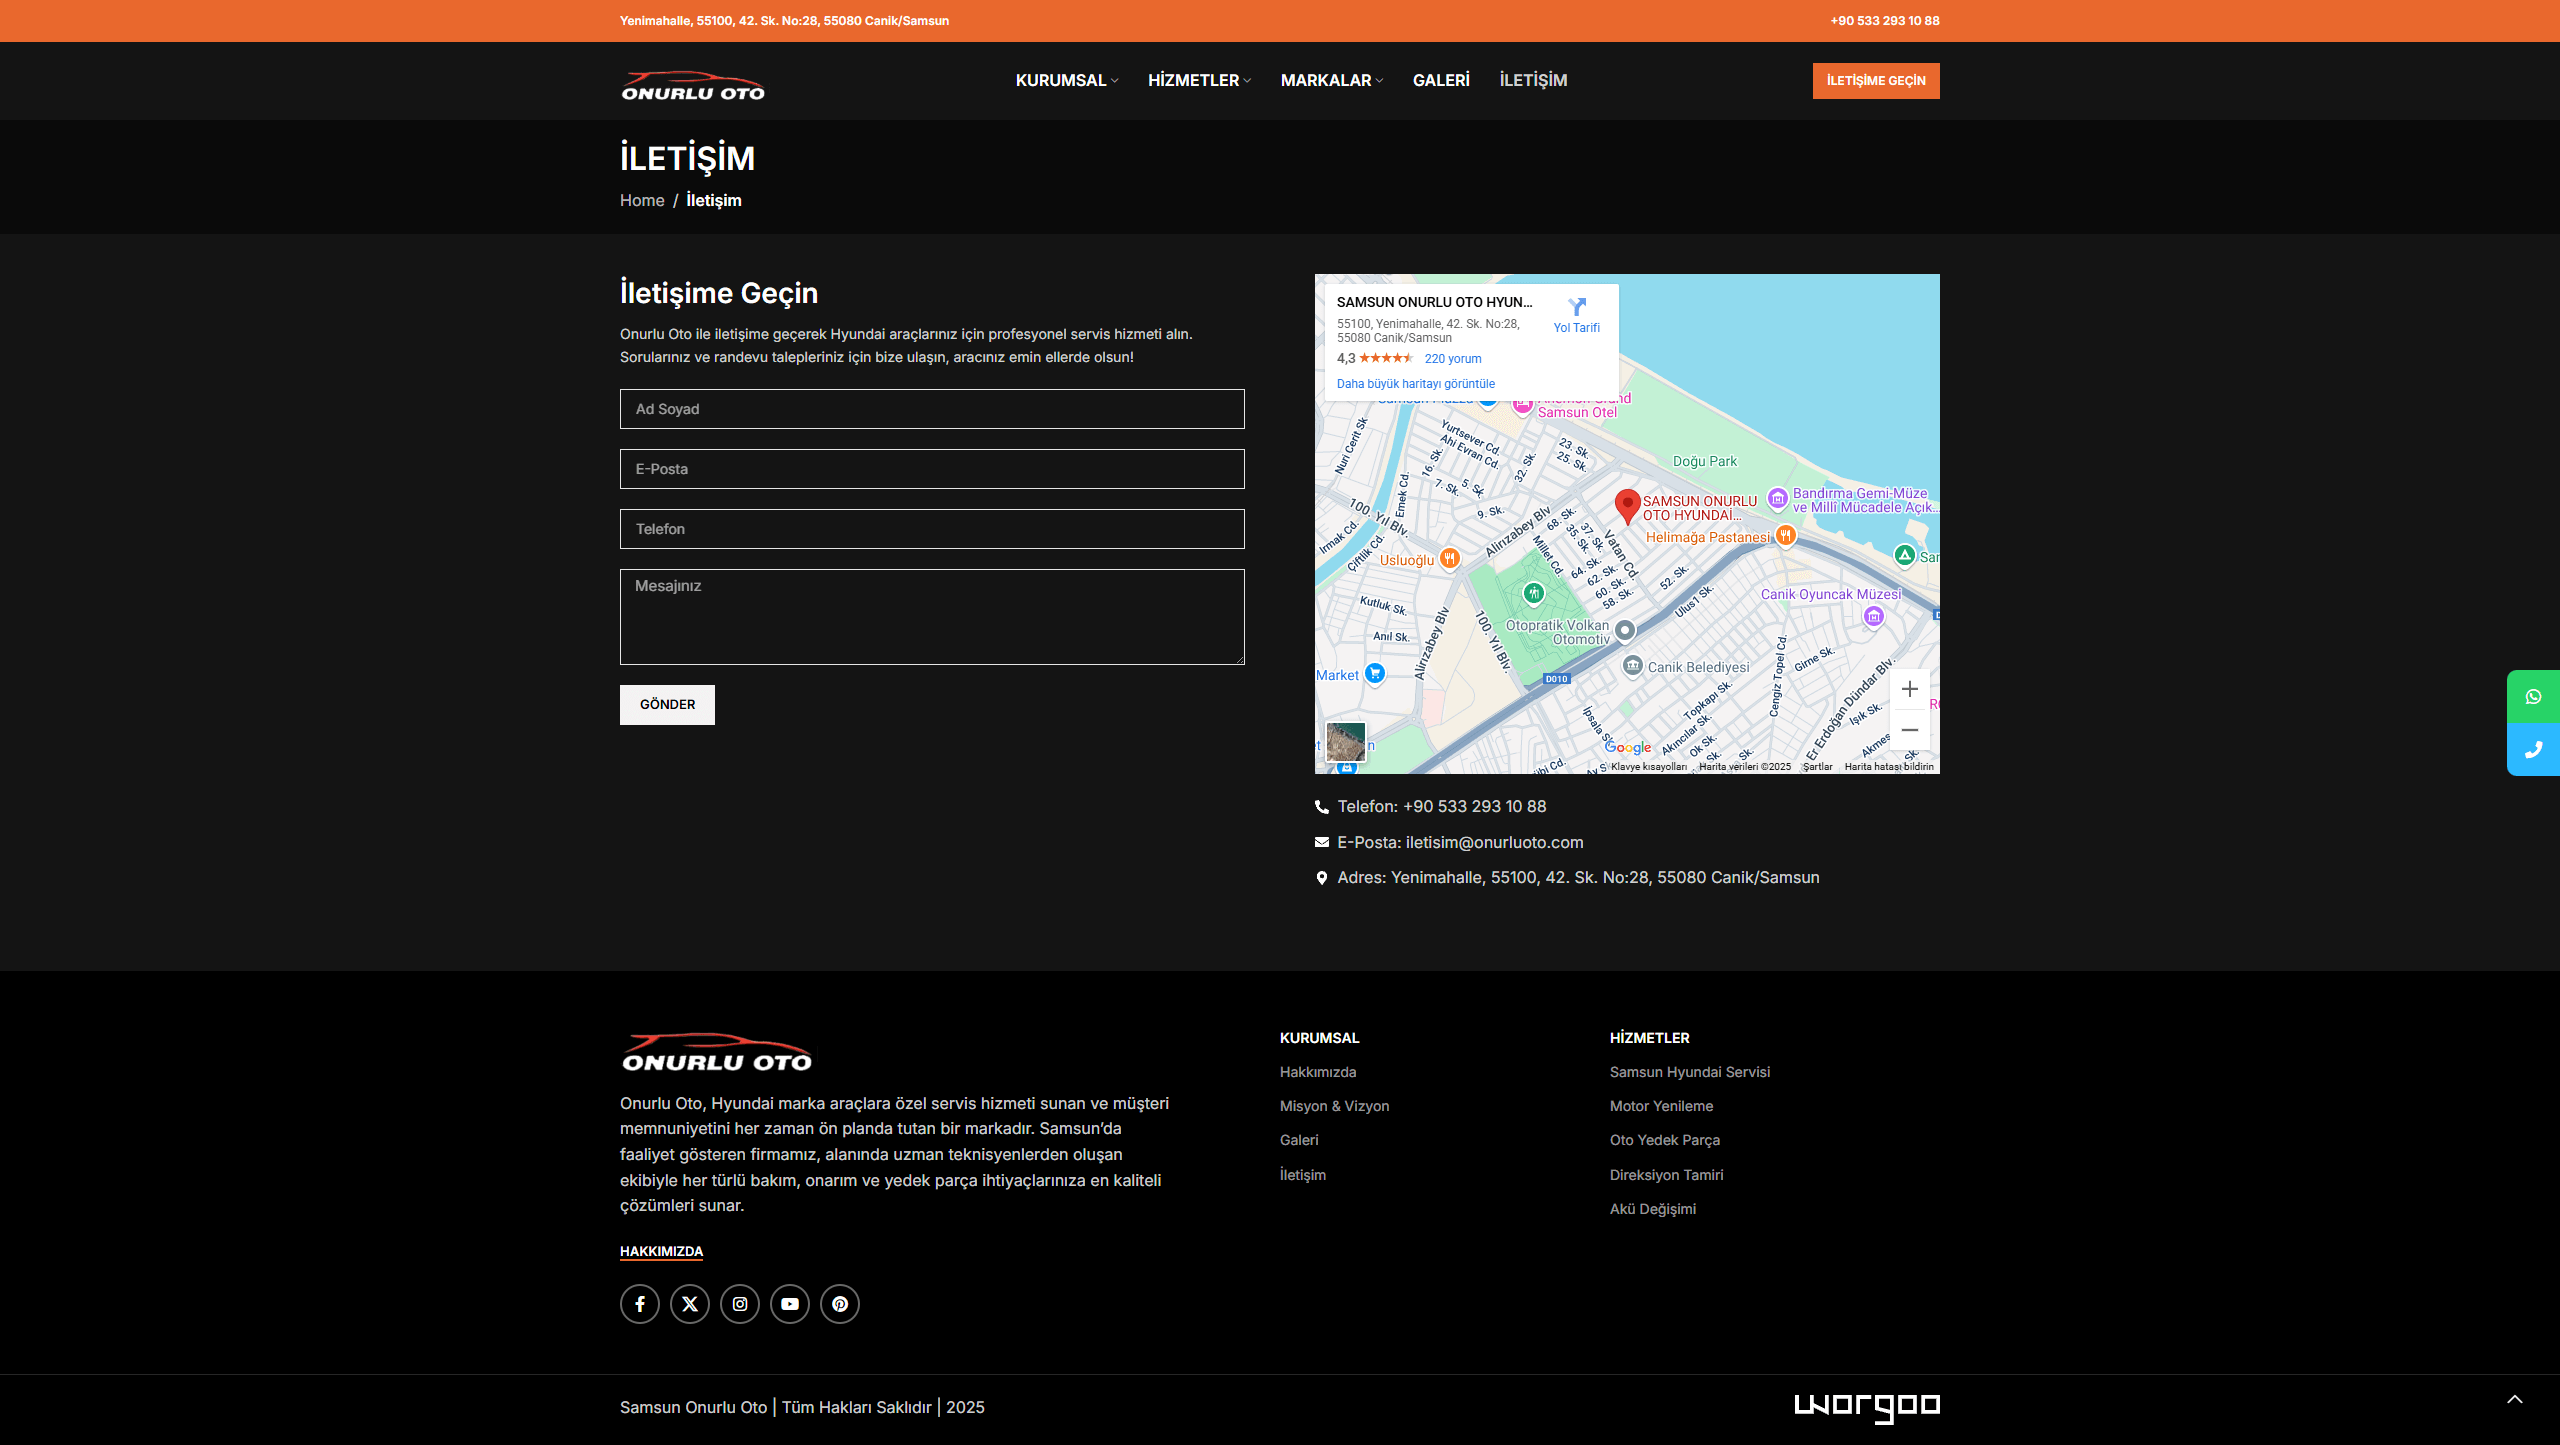
Task: Focus the Mesajınız text area
Action: (x=932, y=617)
